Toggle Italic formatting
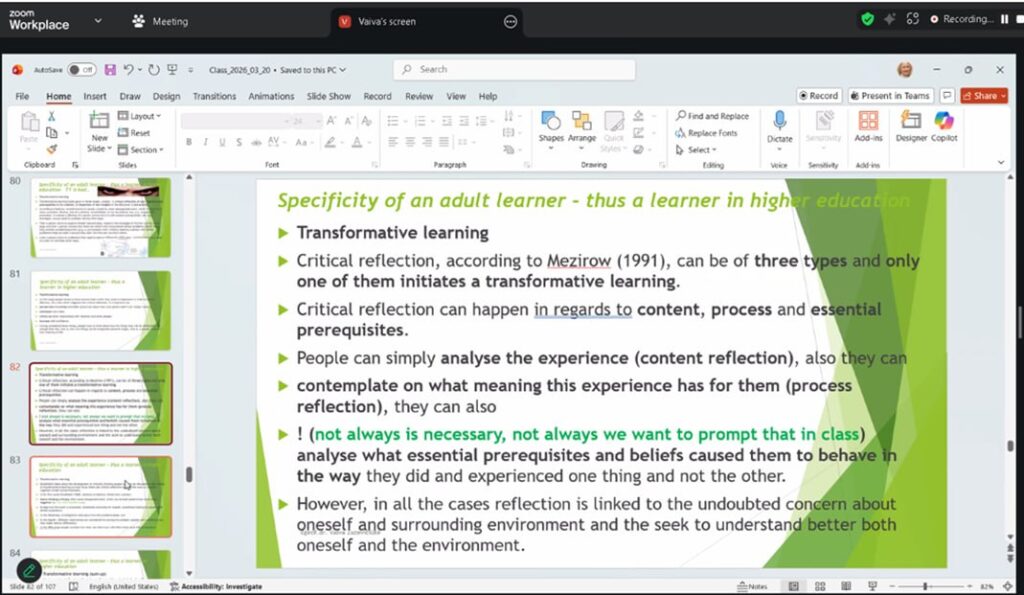The height and width of the screenshot is (595, 1024). tap(205, 142)
